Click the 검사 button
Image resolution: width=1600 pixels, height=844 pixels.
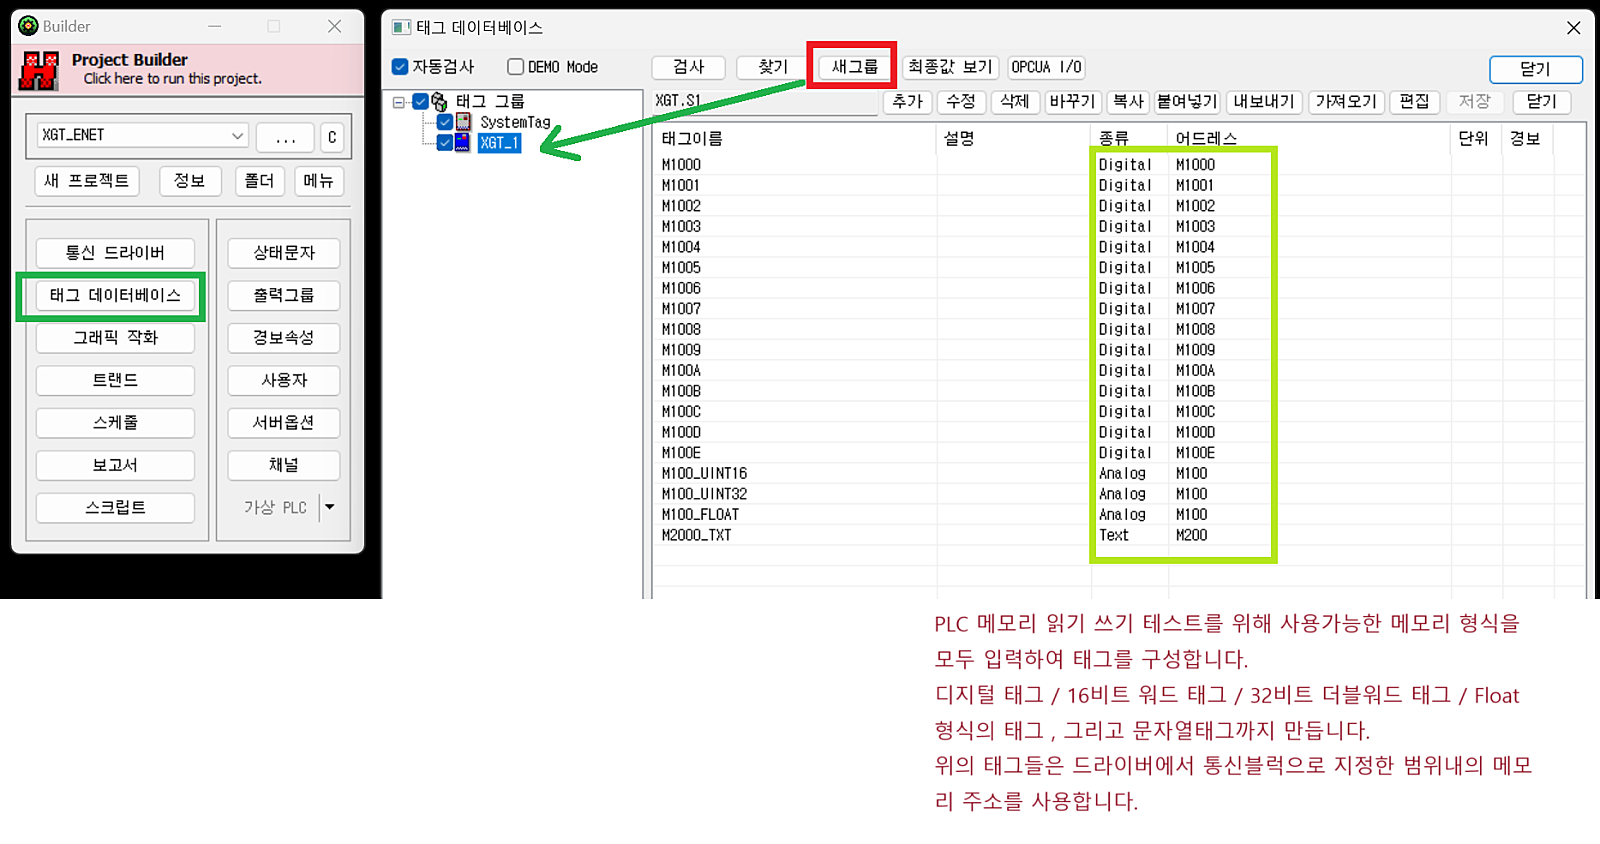tap(688, 67)
